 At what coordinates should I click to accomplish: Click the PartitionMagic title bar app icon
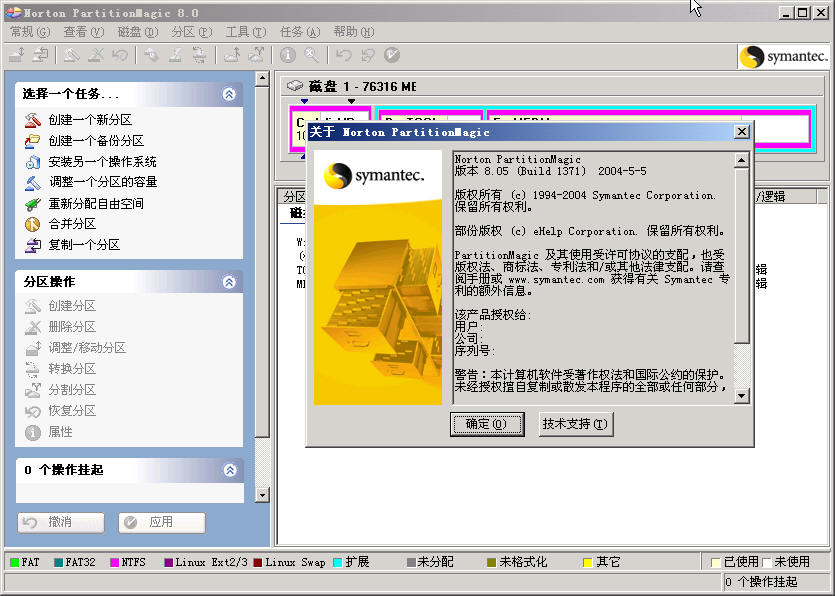click(x=13, y=12)
